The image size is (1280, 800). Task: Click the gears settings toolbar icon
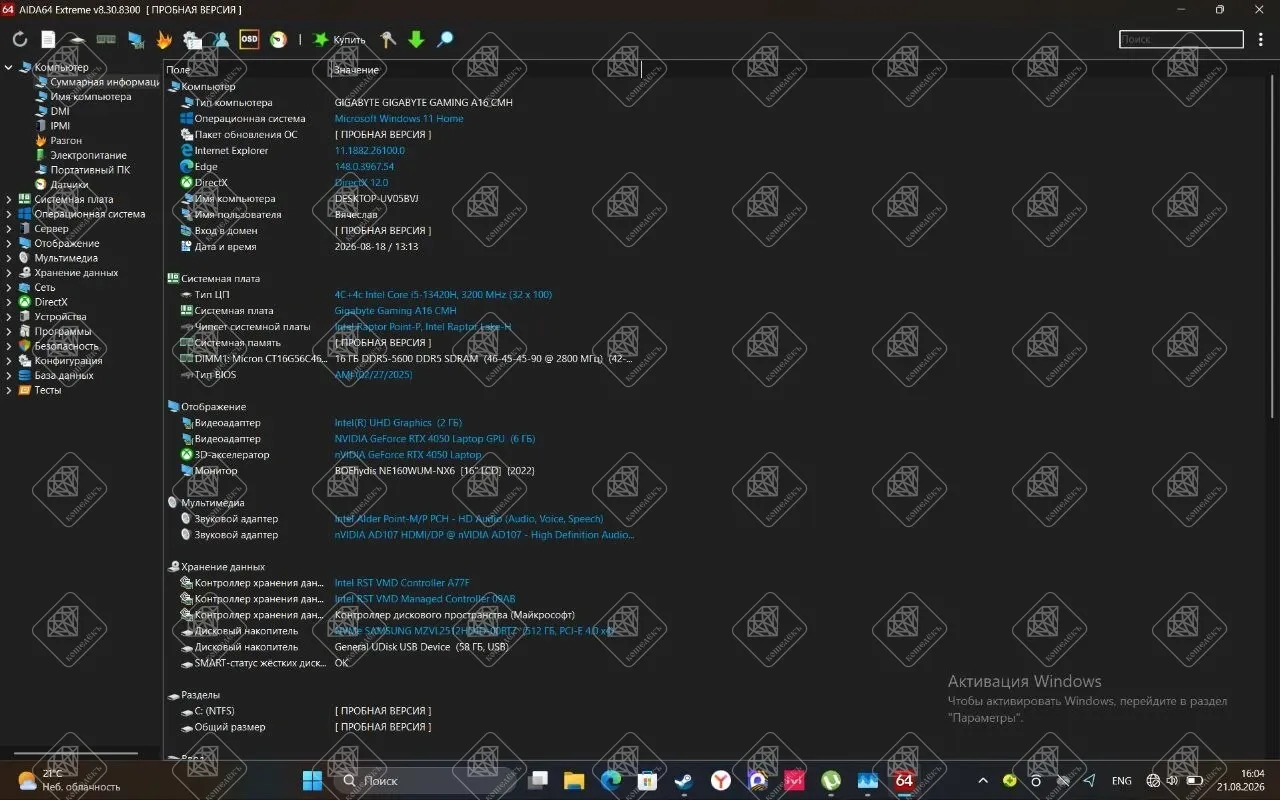coord(192,40)
